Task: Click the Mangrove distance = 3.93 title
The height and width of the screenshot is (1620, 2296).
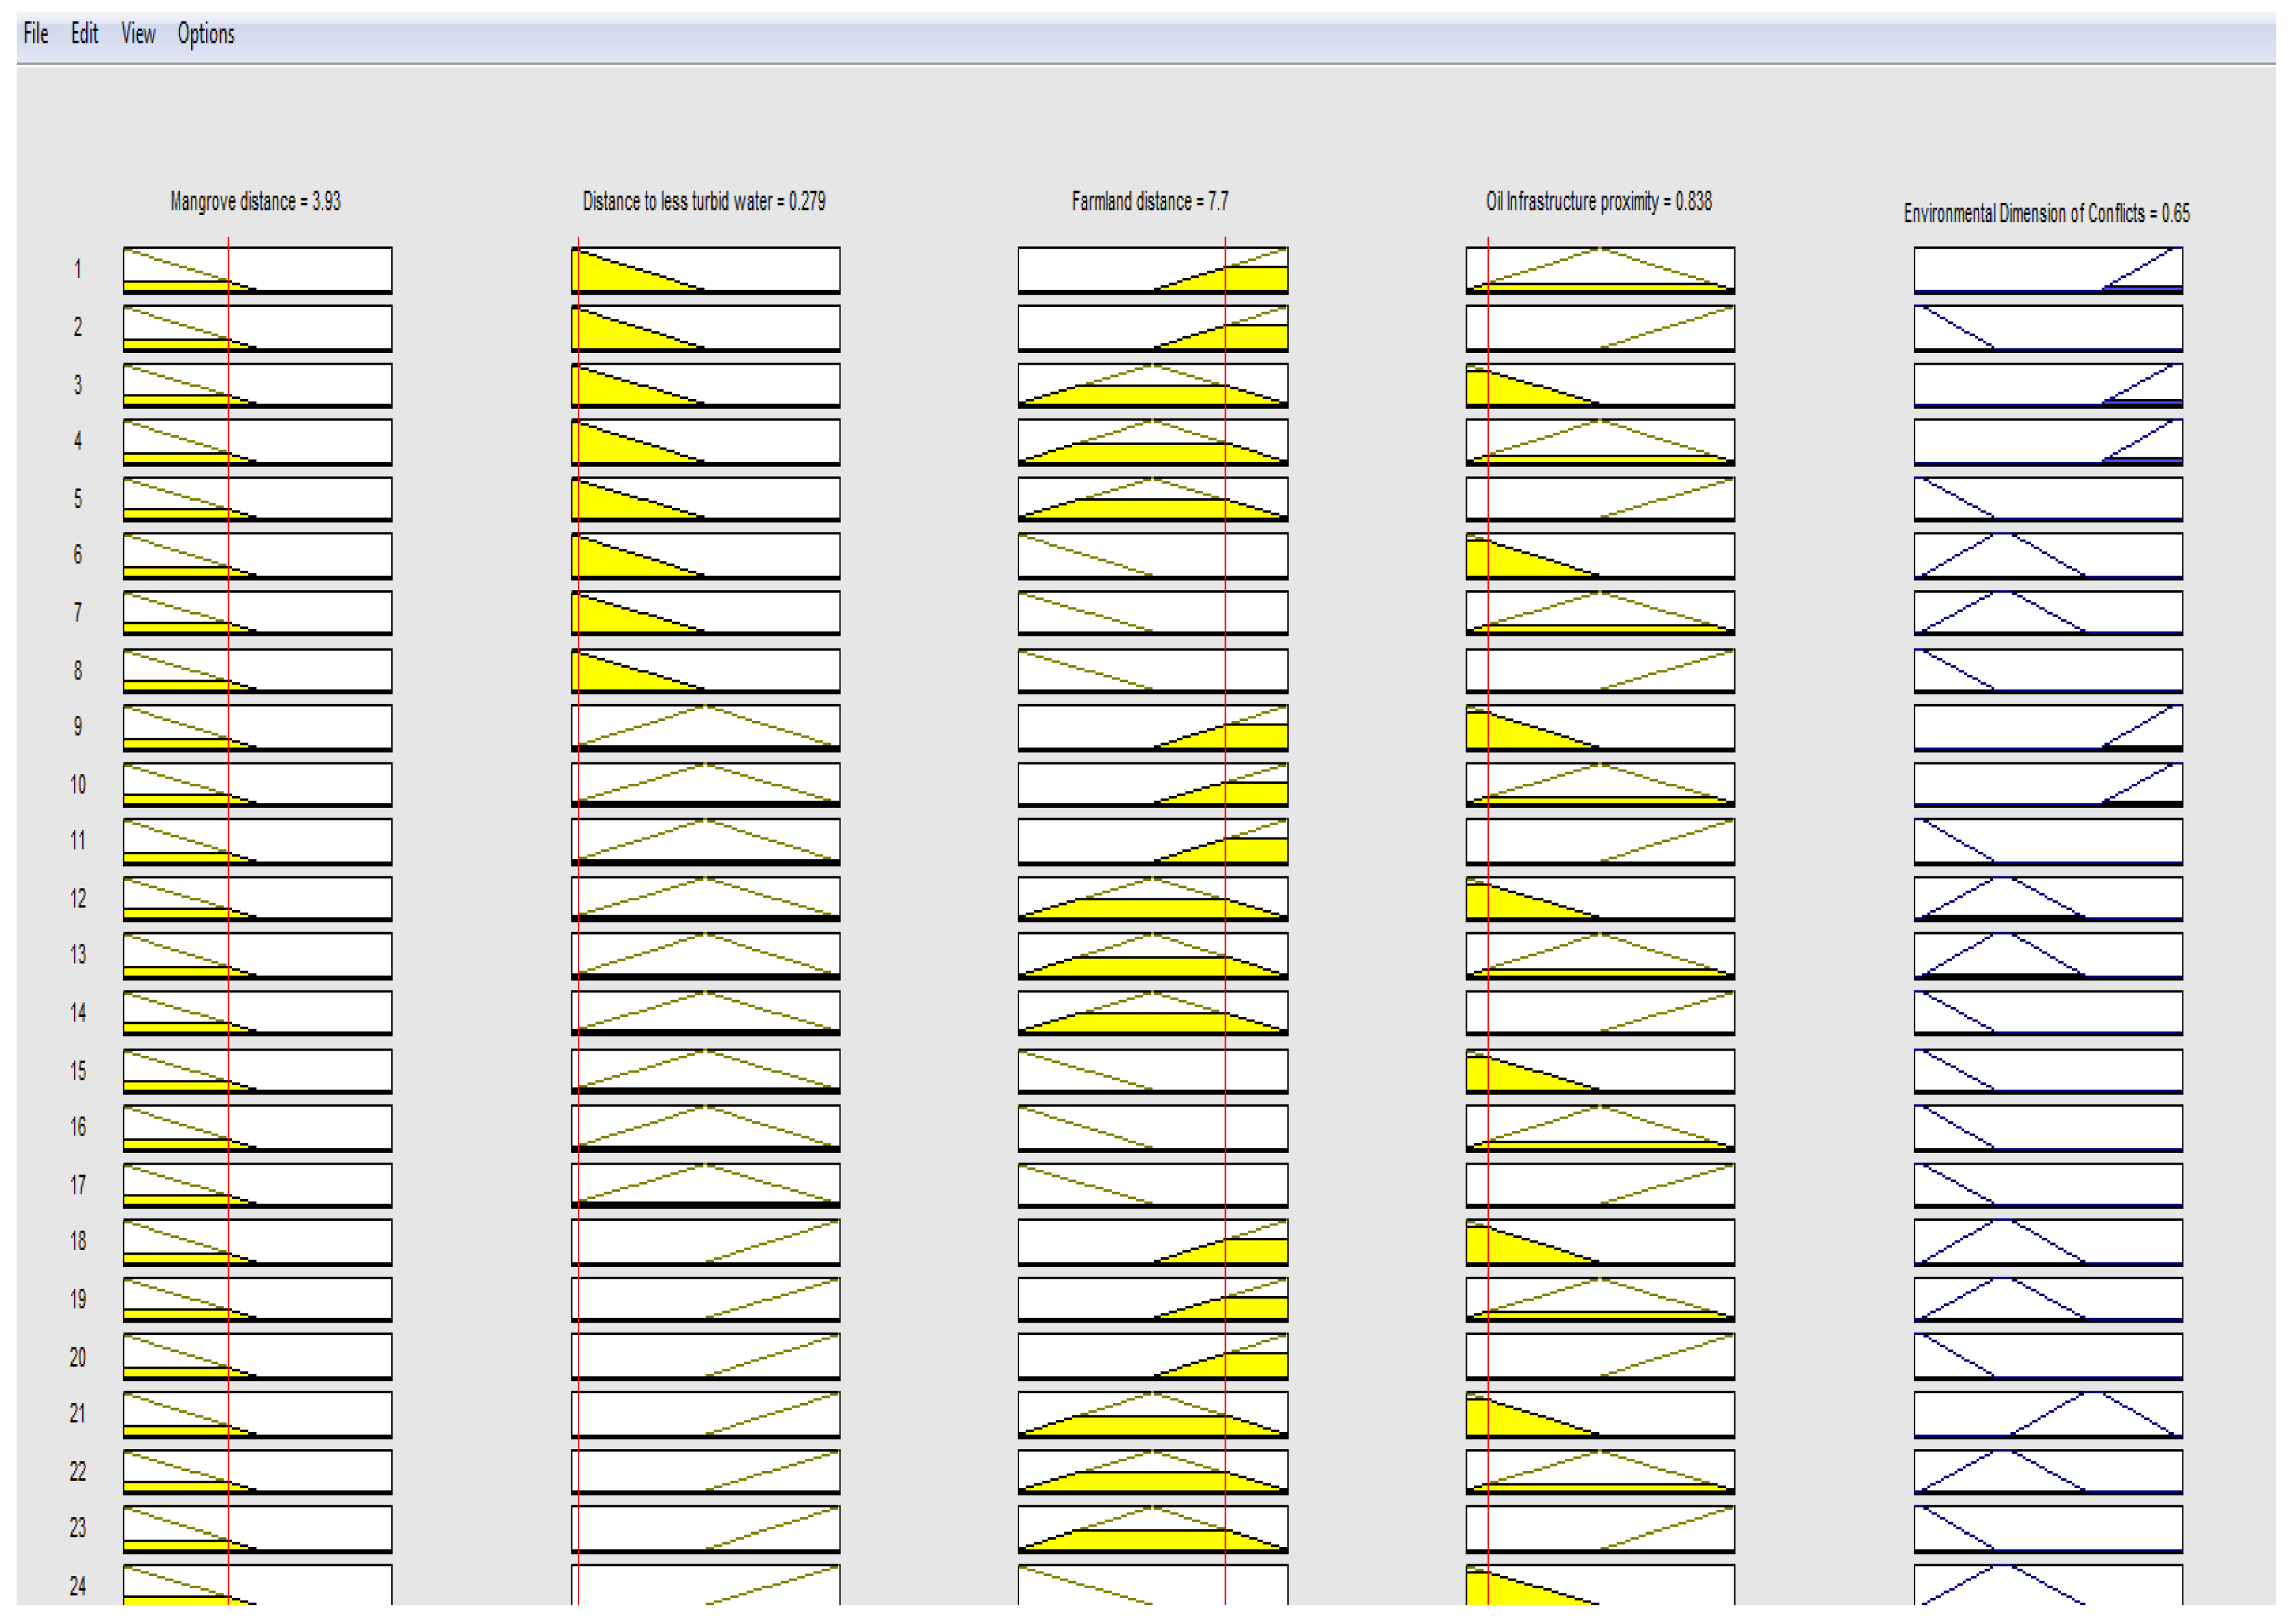Action: tap(255, 202)
